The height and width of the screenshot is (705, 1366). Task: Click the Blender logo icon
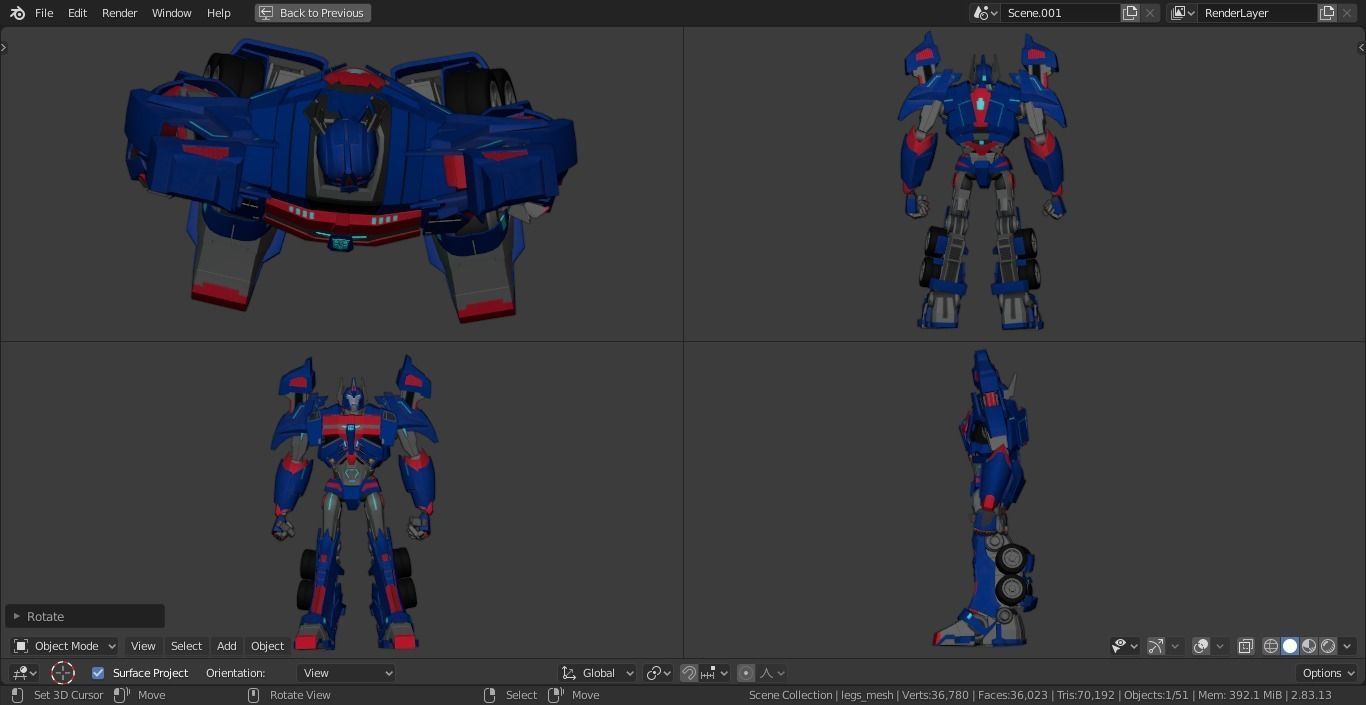17,13
